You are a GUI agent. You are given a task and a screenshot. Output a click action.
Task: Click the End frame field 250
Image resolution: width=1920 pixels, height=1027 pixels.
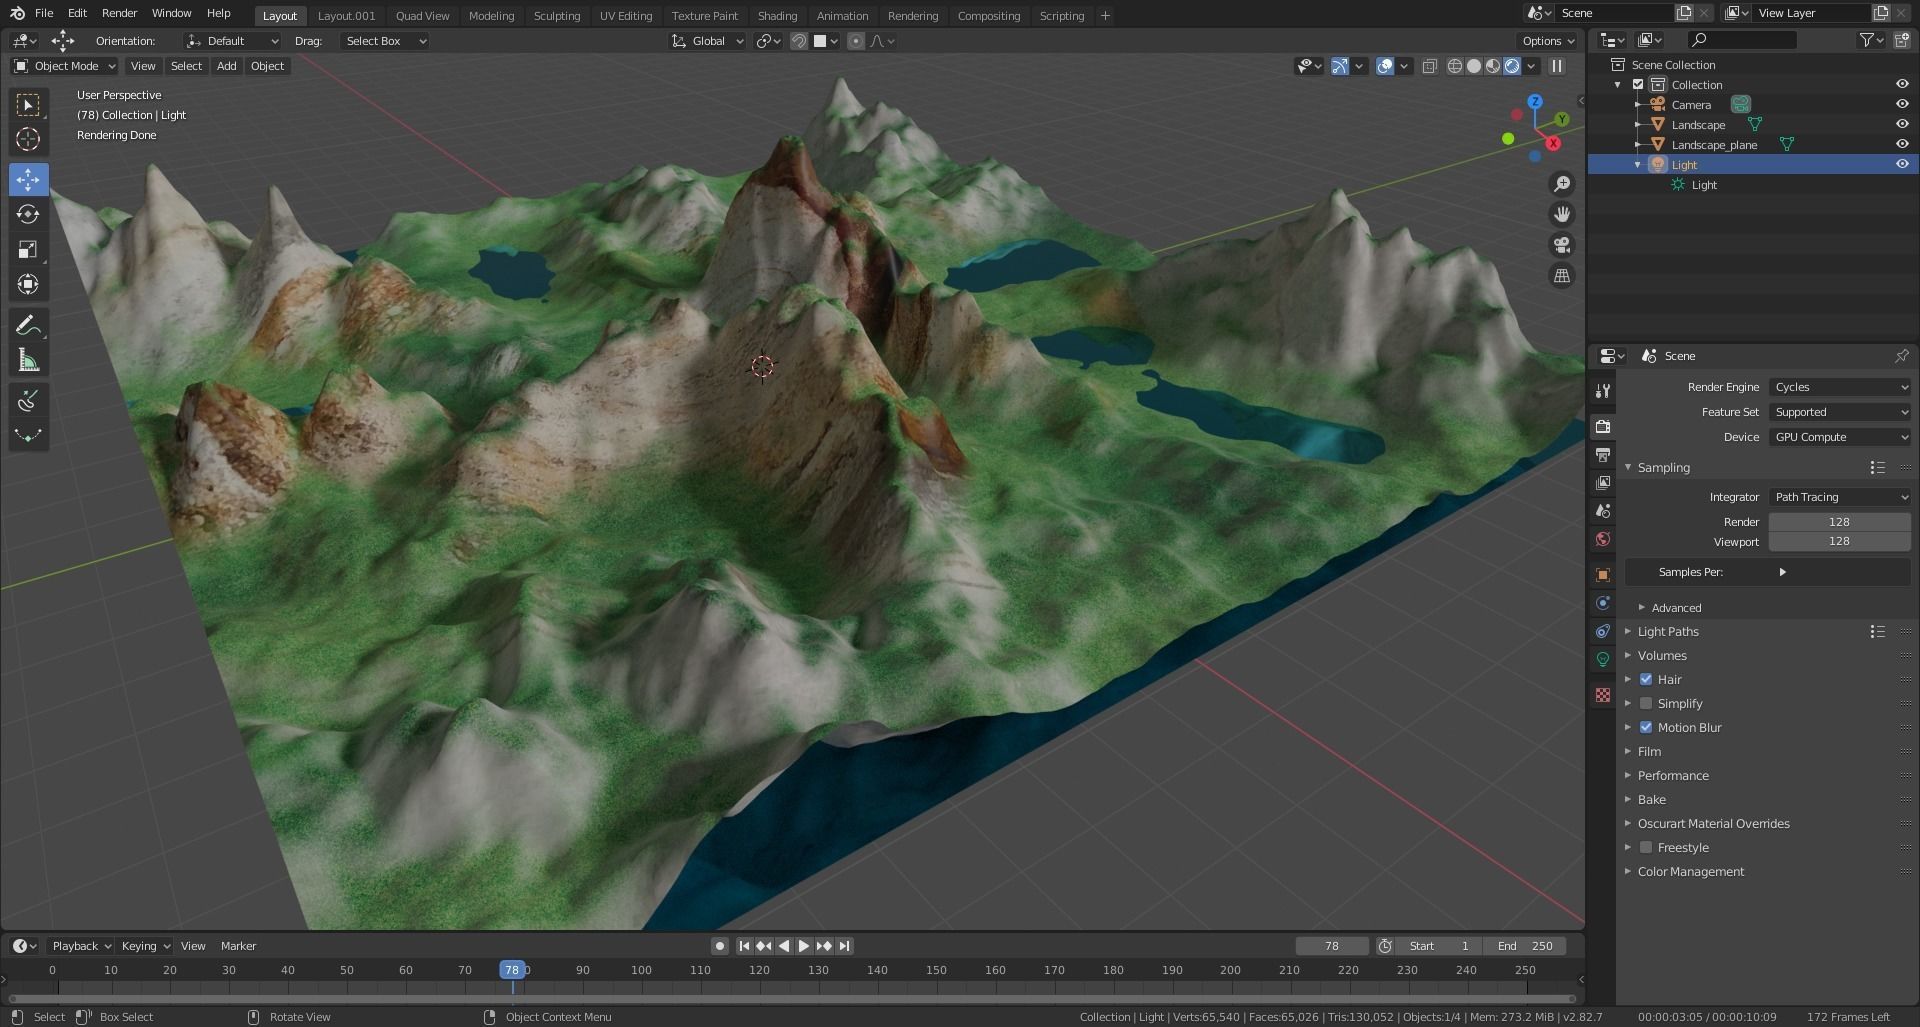(1526, 946)
